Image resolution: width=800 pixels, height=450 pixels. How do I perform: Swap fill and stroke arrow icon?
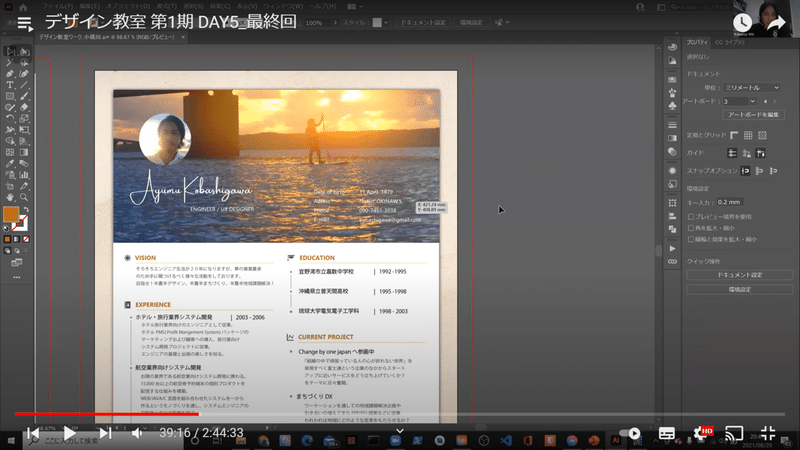click(x=26, y=210)
